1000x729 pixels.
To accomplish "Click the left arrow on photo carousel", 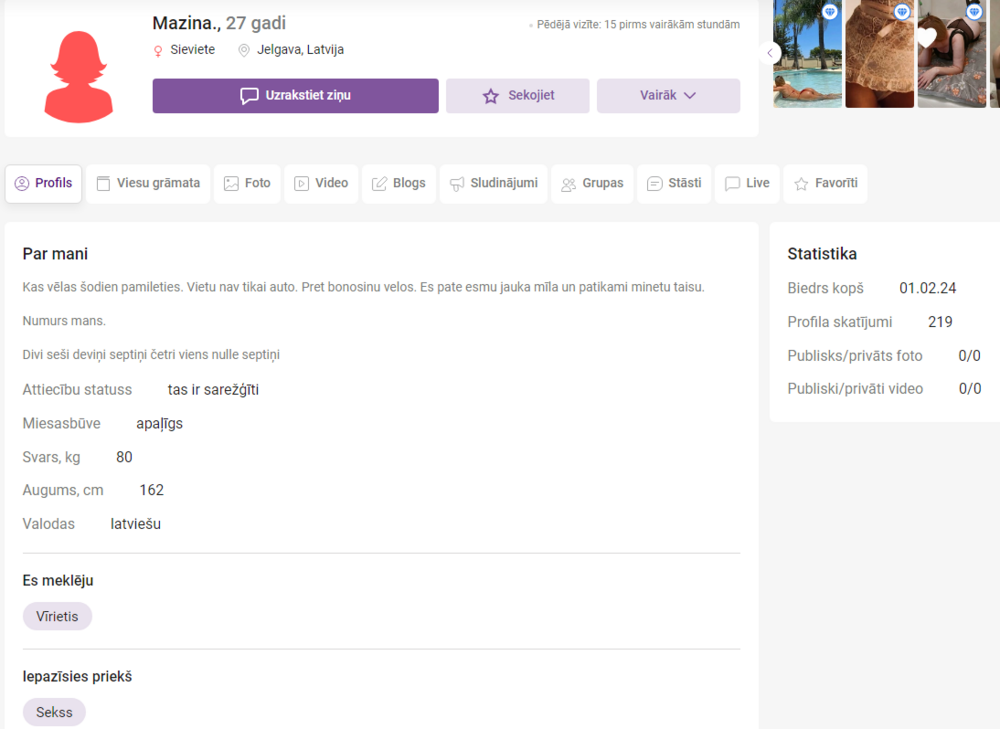I will tap(769, 53).
